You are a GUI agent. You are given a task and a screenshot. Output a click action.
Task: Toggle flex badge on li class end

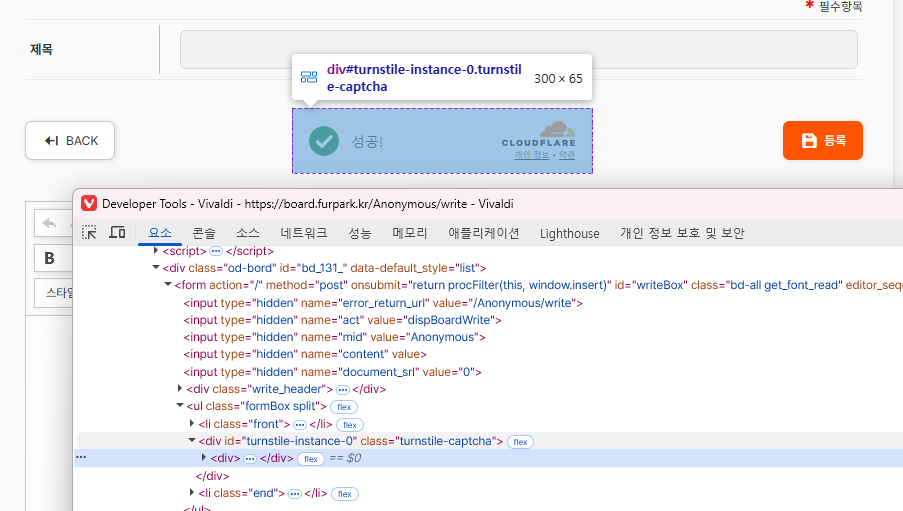click(345, 494)
